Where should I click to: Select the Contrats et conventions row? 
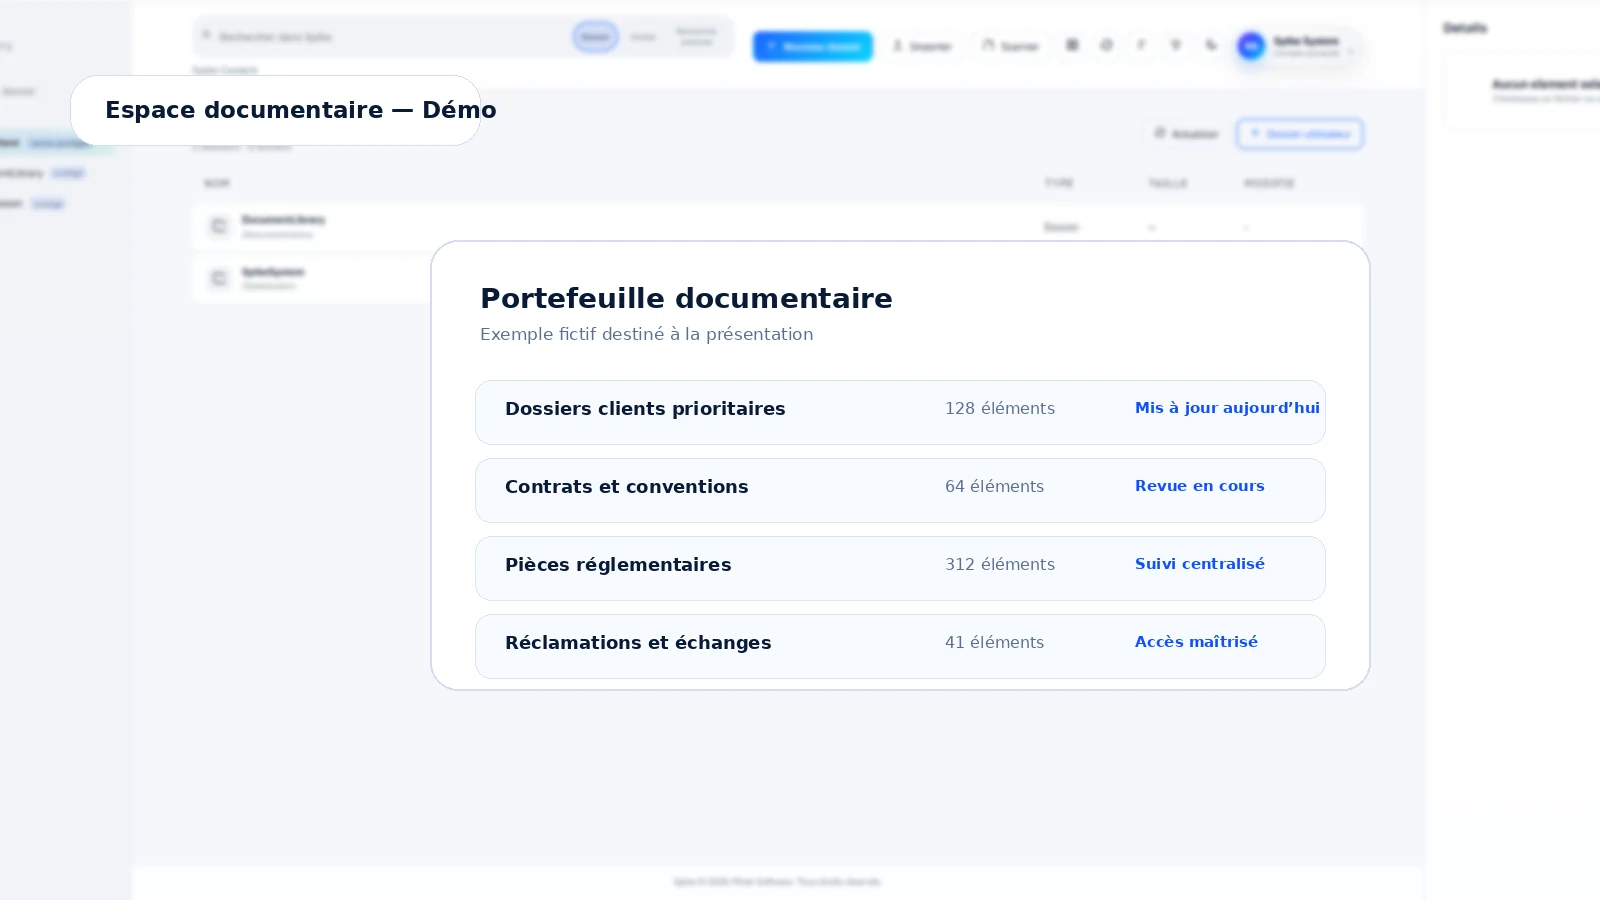click(x=900, y=490)
